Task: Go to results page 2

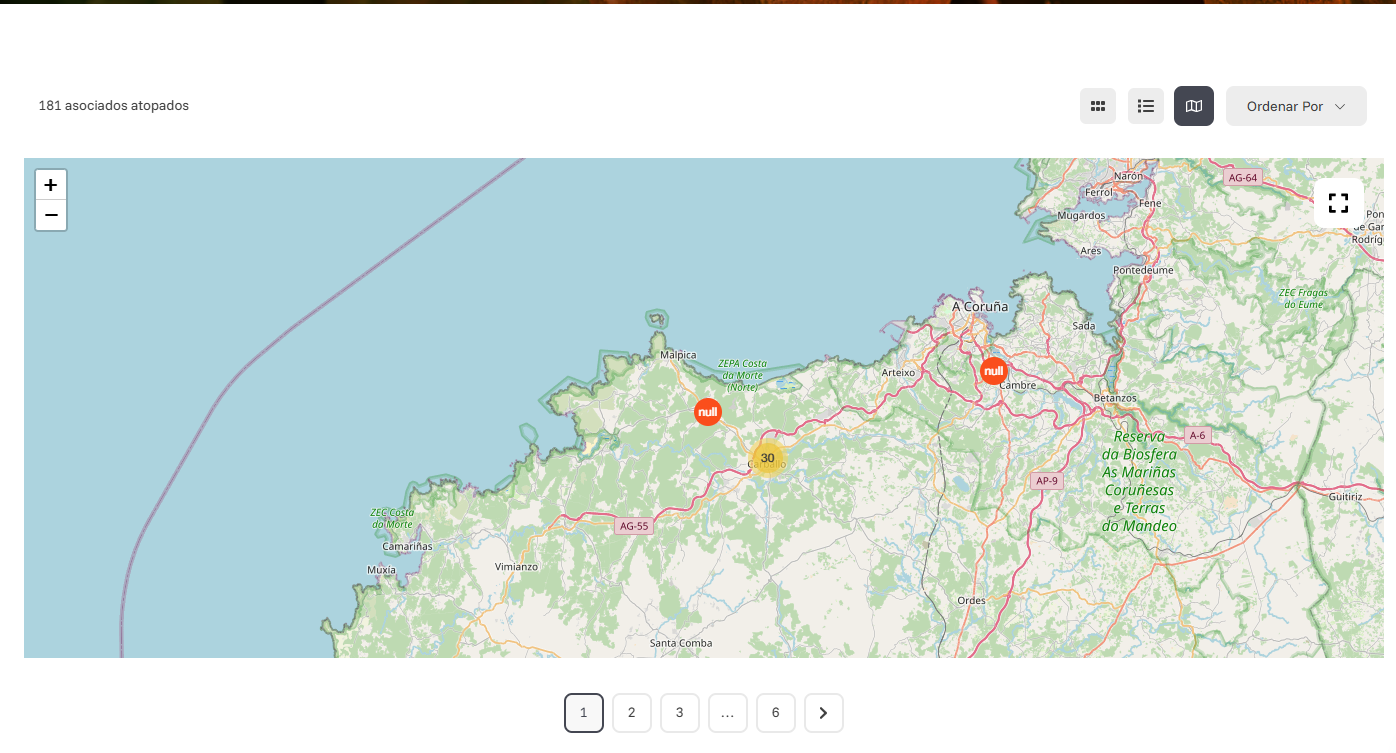Action: coord(632,713)
